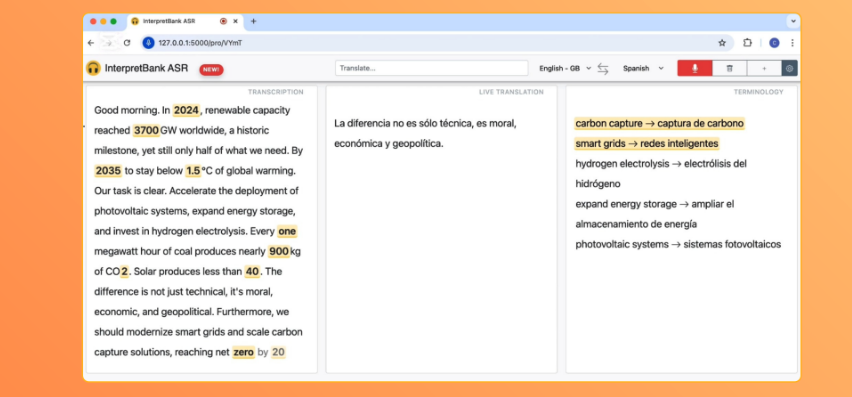Click the InterpretBank ASR app title

click(x=146, y=68)
